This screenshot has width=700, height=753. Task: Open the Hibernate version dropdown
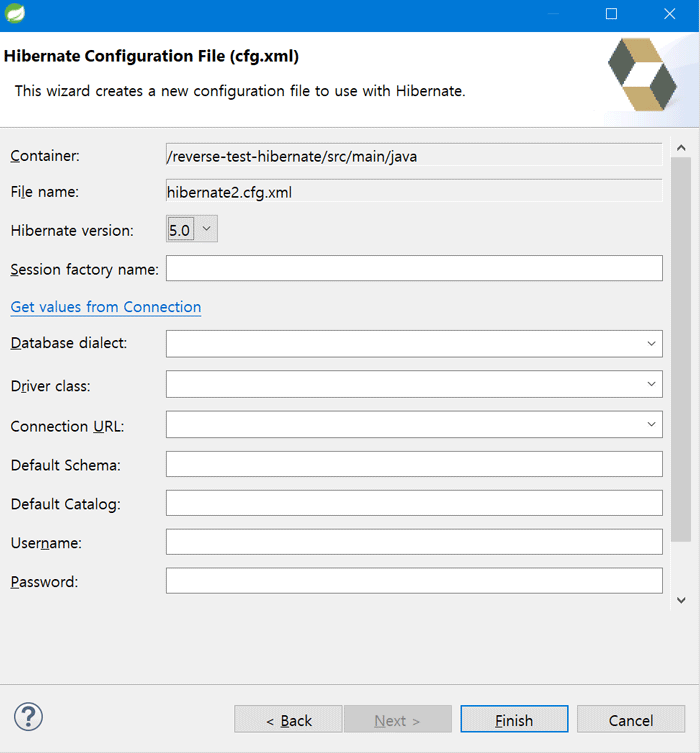[192, 229]
